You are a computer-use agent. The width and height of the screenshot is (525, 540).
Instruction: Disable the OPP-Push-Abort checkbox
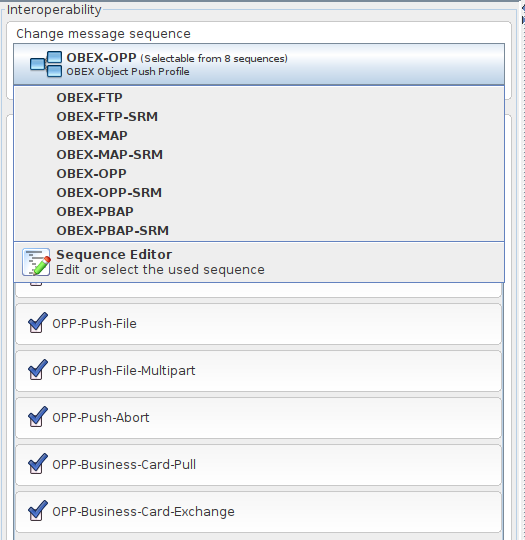pyautogui.click(x=37, y=417)
